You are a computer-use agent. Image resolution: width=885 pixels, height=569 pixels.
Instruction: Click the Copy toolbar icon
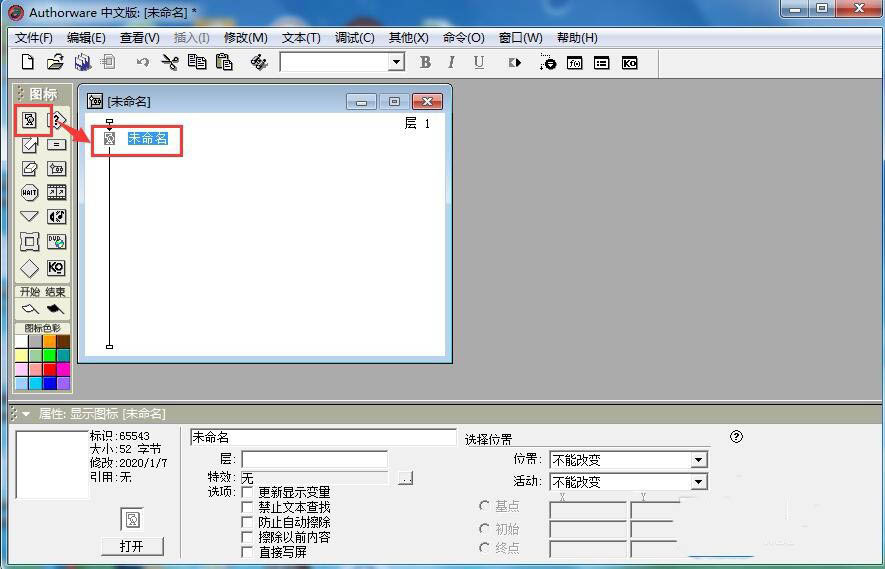196,62
